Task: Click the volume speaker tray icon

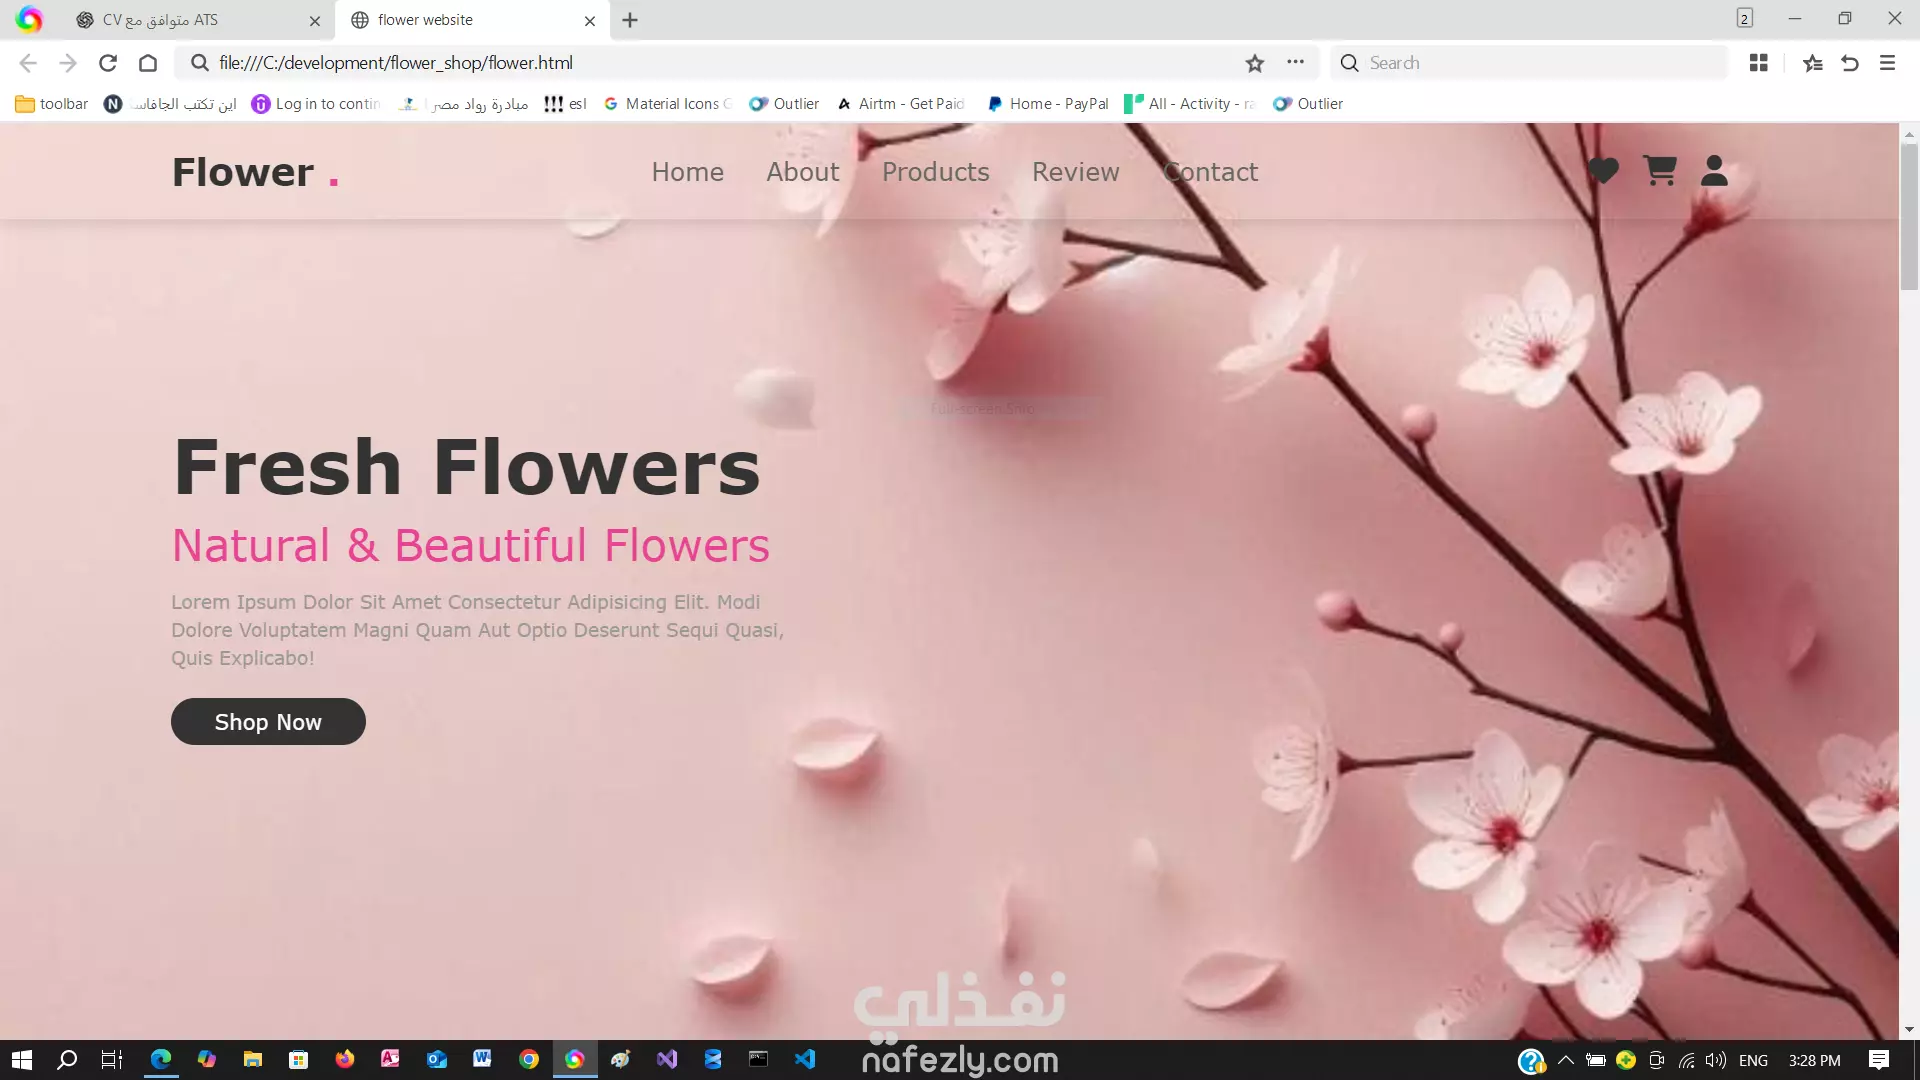Action: click(x=1716, y=1060)
